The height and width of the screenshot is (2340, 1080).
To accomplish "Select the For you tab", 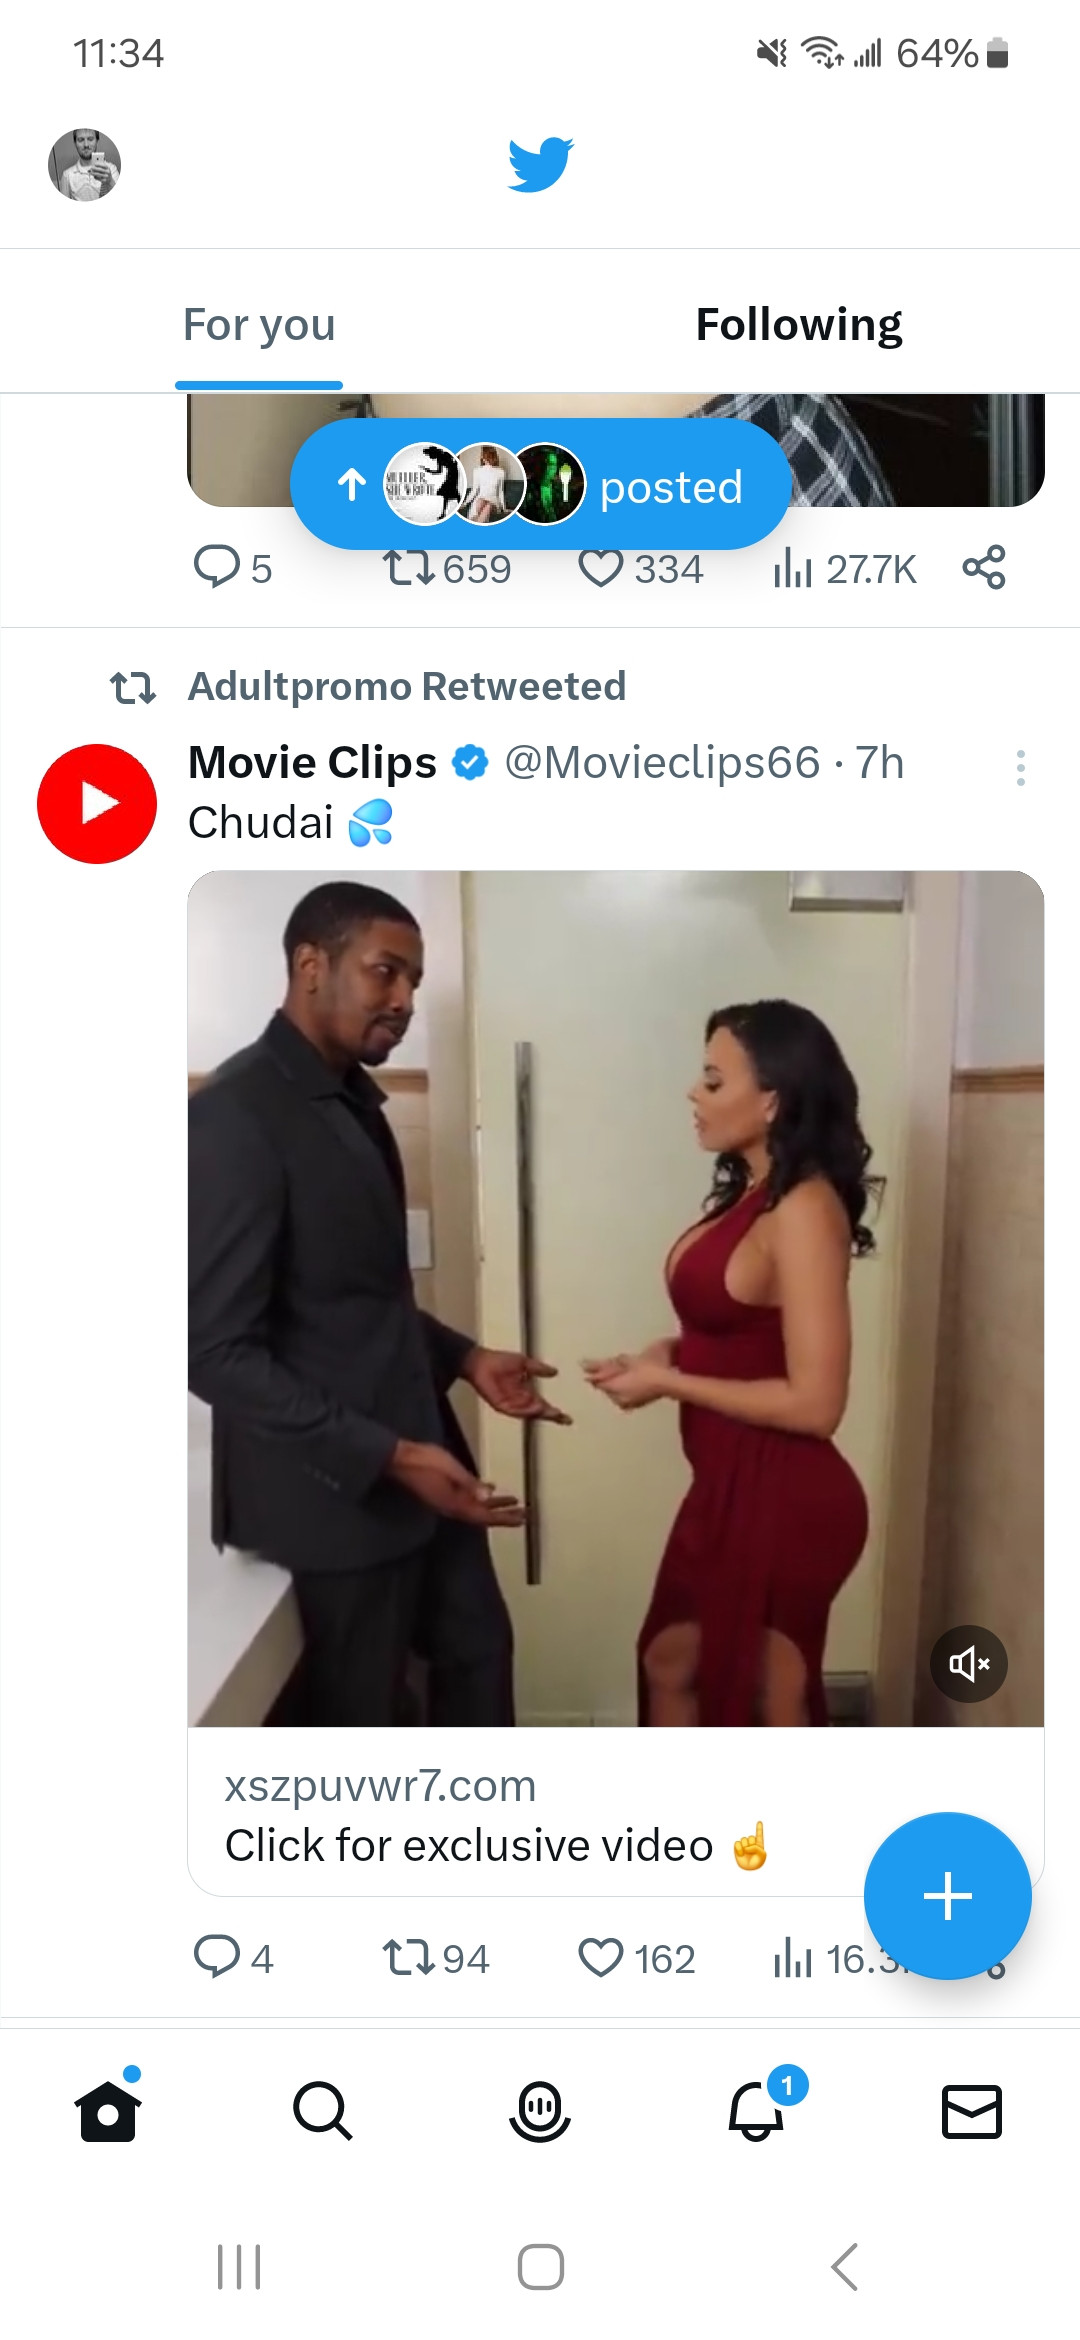I will 259,324.
